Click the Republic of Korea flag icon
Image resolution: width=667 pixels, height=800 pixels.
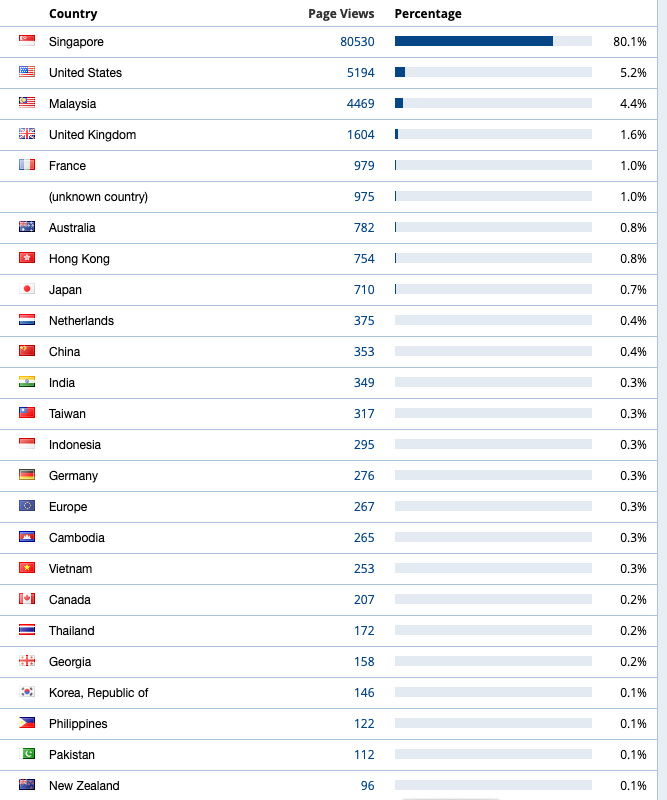click(27, 692)
